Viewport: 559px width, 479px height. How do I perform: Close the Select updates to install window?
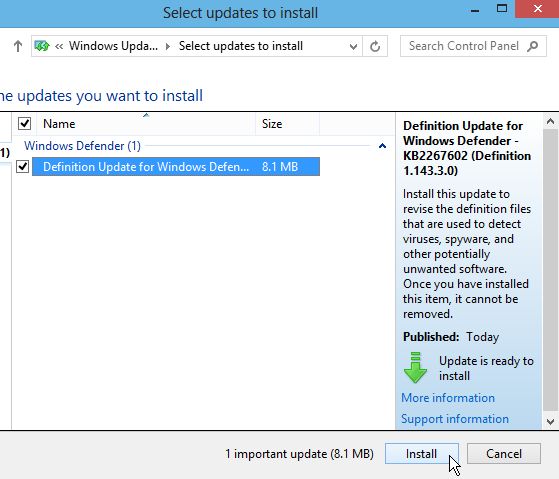(538, 9)
